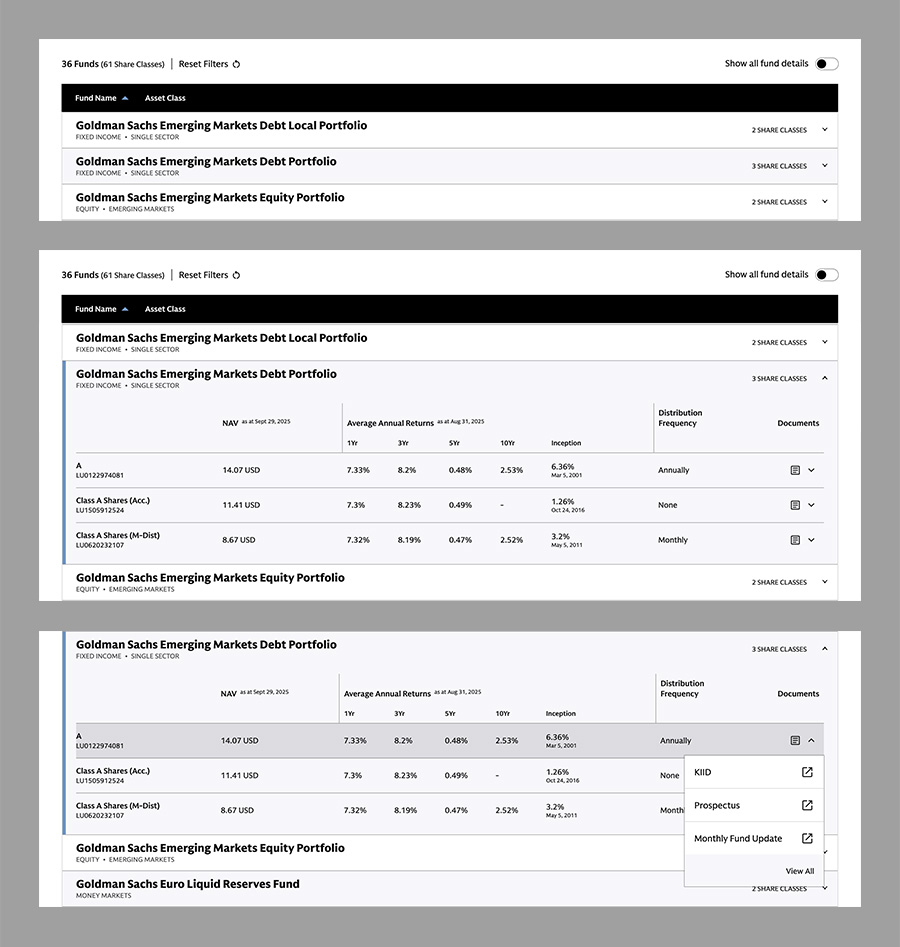This screenshot has width=900, height=947.
Task: Open documents chevron for Class A Shares (M-Dist)
Action: point(811,540)
